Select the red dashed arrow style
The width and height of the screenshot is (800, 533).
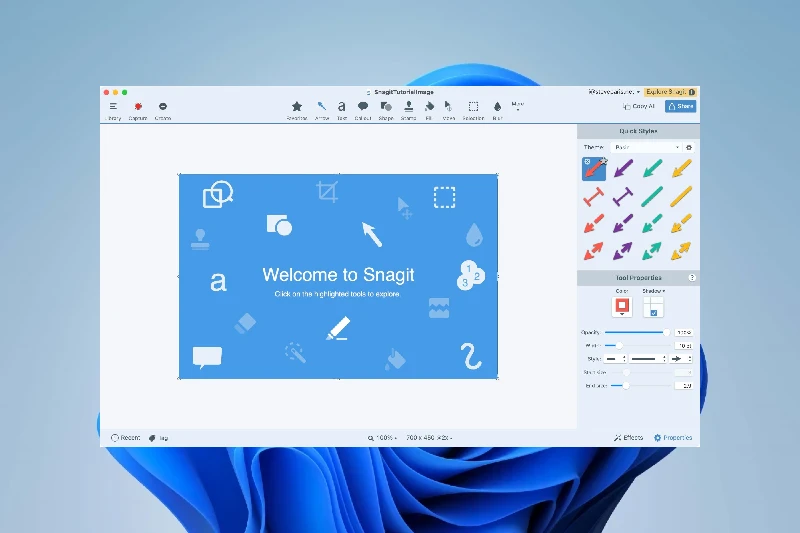click(x=594, y=223)
